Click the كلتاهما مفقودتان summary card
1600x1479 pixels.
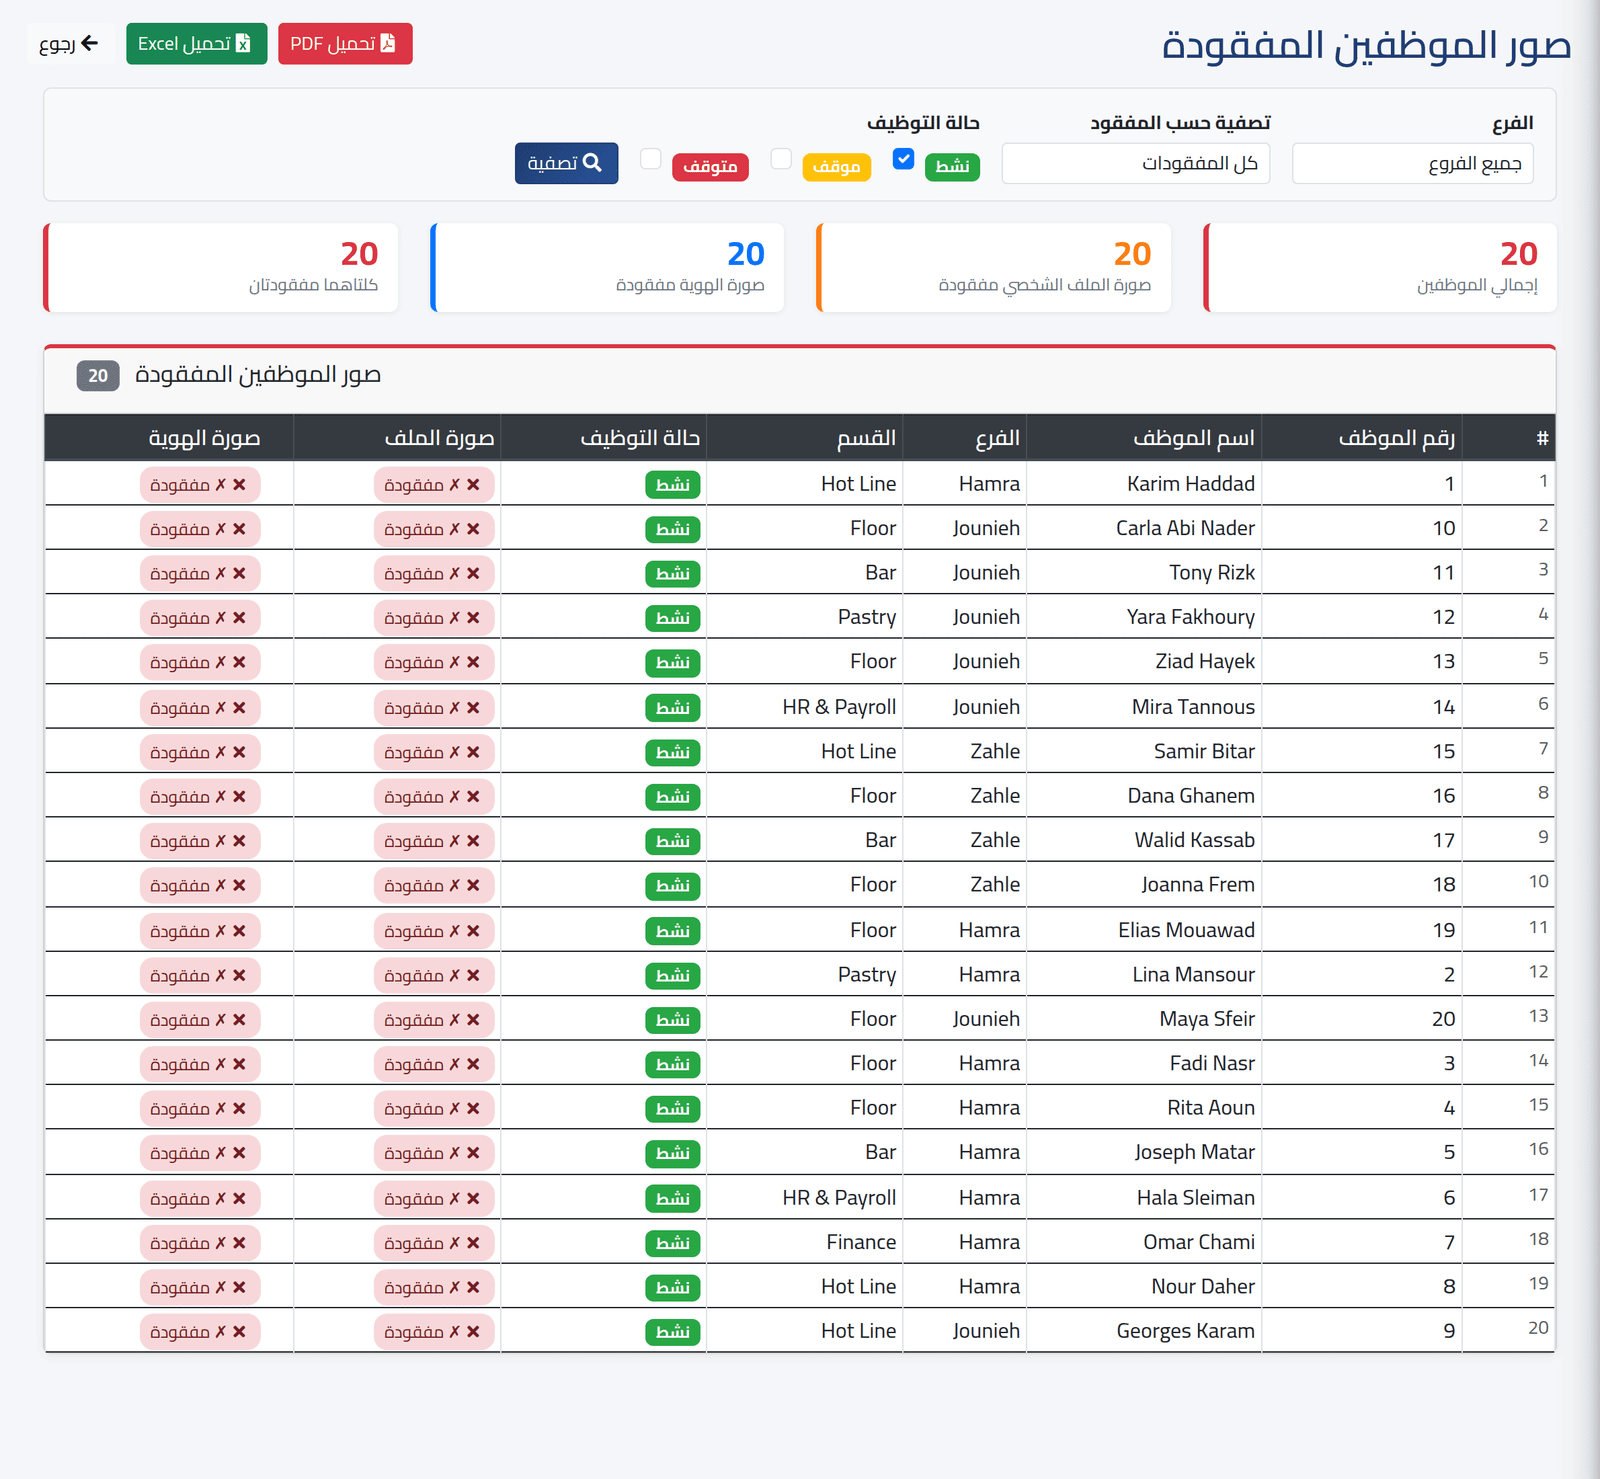click(x=221, y=267)
